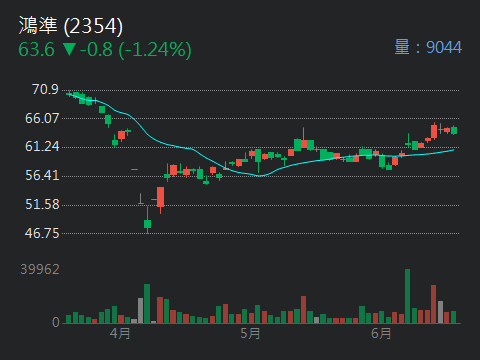This screenshot has width=480, height=360.
Task: Click the stock title 鴻準 (2354)
Action: coord(71,26)
